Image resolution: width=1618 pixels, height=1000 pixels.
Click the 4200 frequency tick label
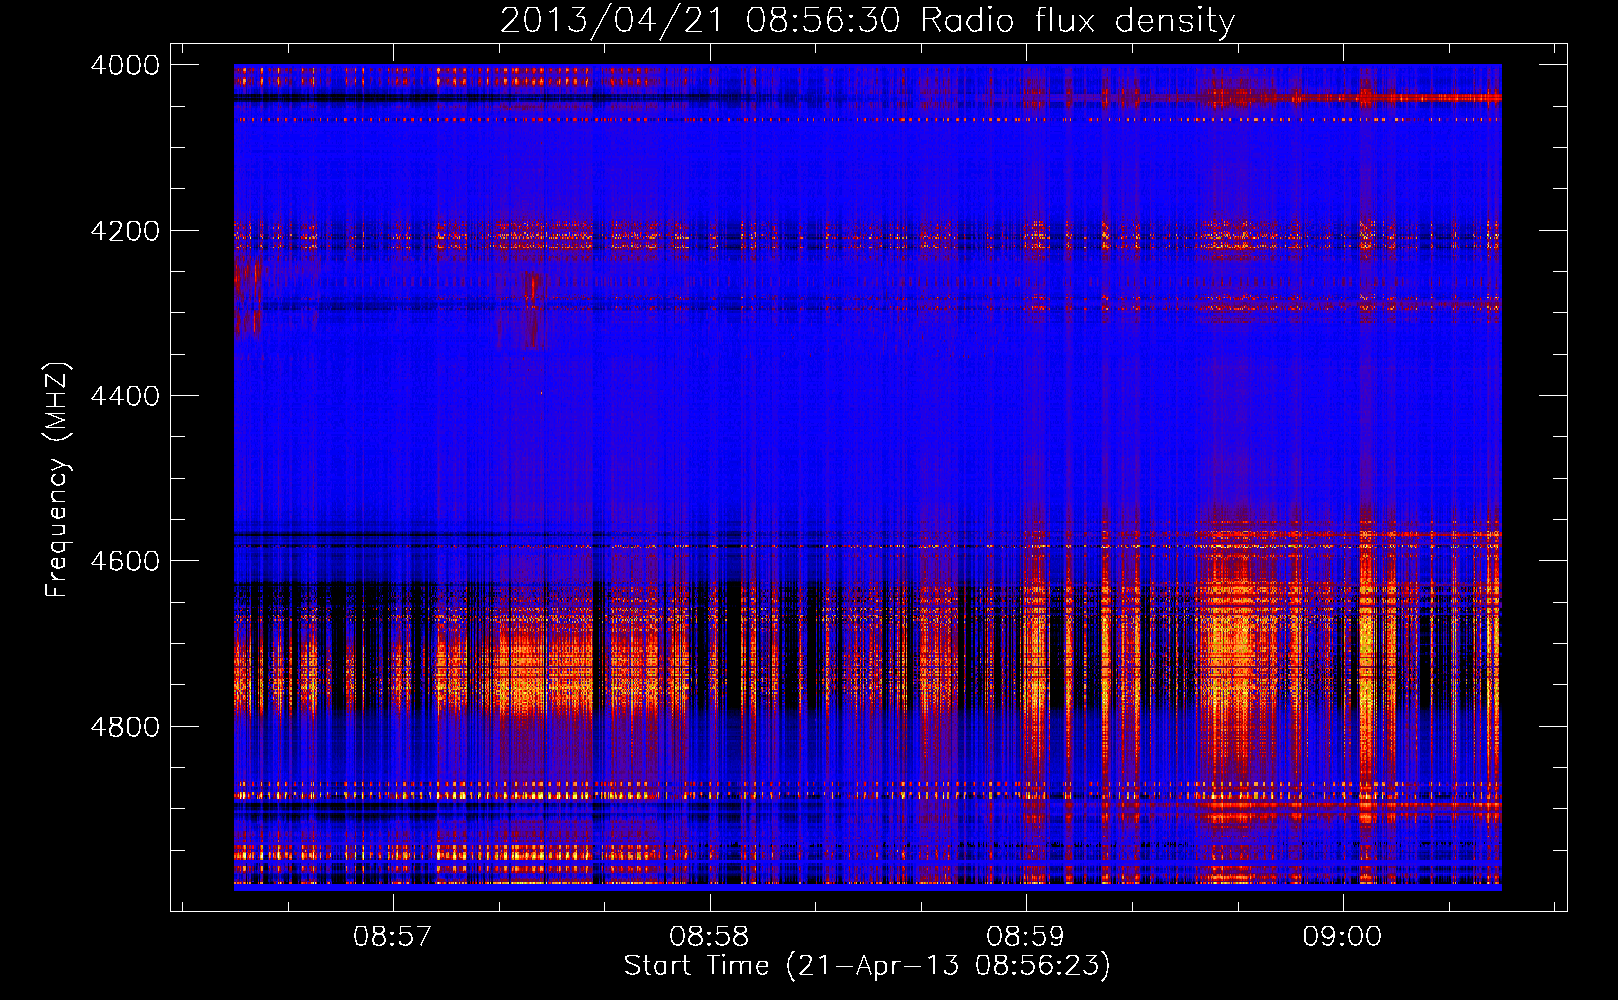pos(125,231)
